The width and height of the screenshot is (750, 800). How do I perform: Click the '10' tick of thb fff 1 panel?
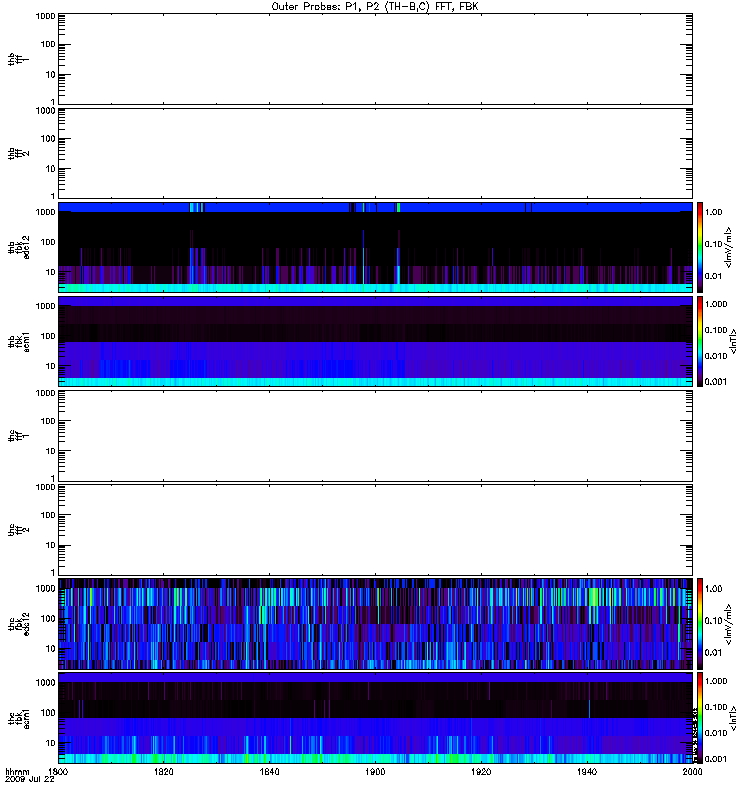tap(50, 75)
